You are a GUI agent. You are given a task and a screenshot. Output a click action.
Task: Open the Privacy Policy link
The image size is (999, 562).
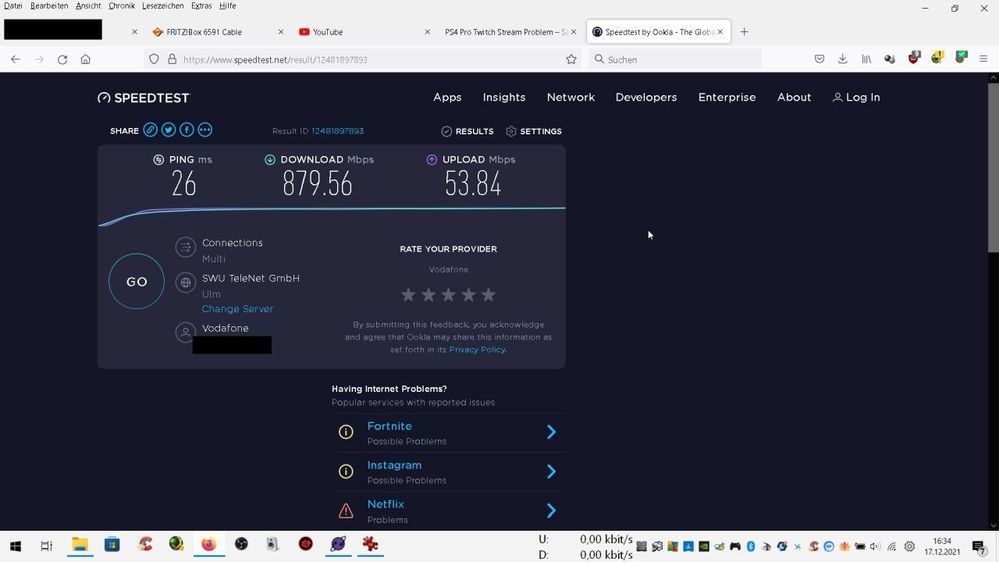[477, 349]
